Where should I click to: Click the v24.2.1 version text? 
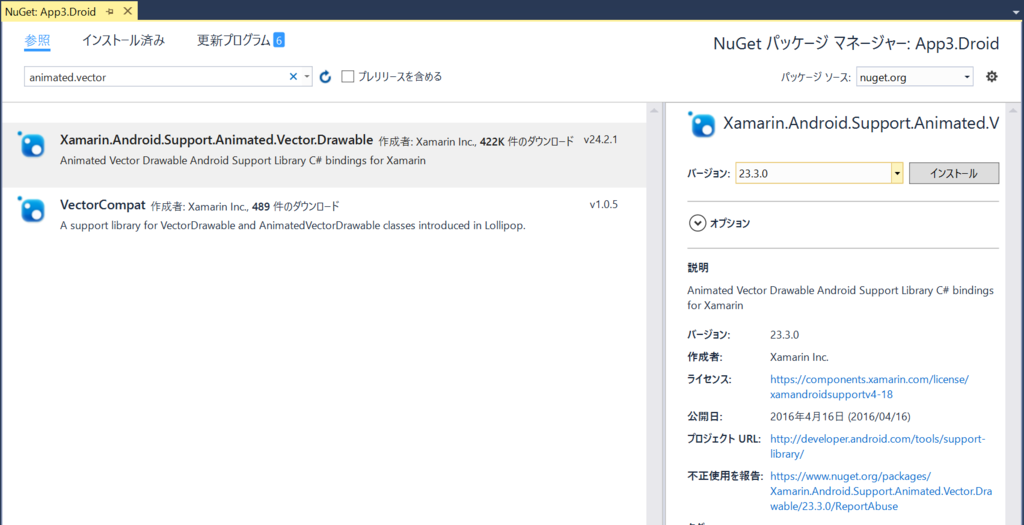point(601,140)
